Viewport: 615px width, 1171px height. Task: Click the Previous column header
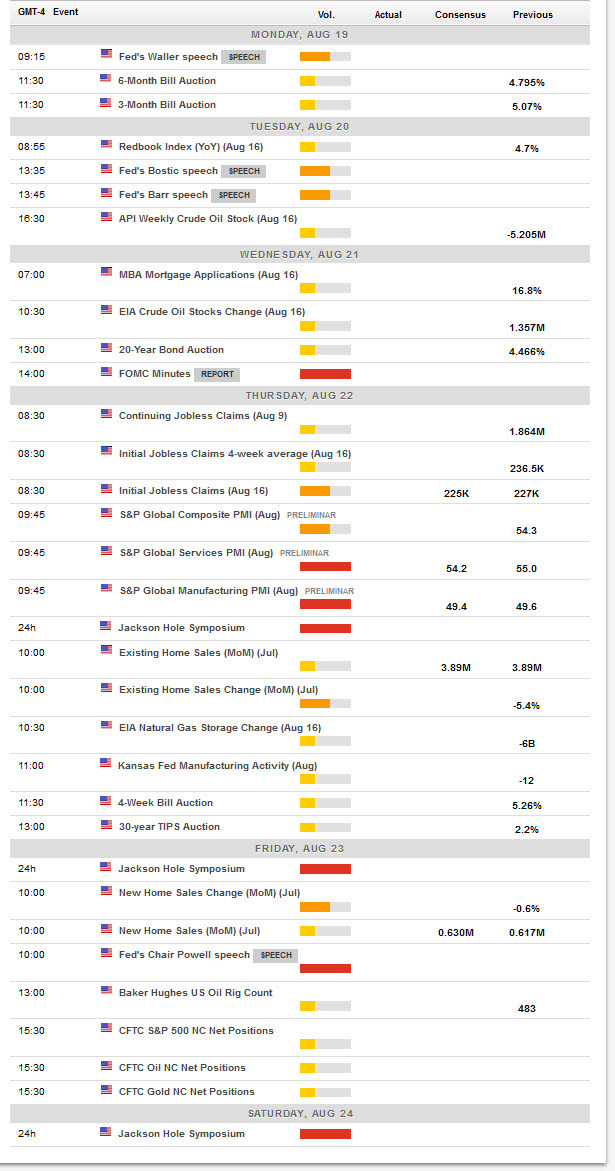pyautogui.click(x=533, y=14)
